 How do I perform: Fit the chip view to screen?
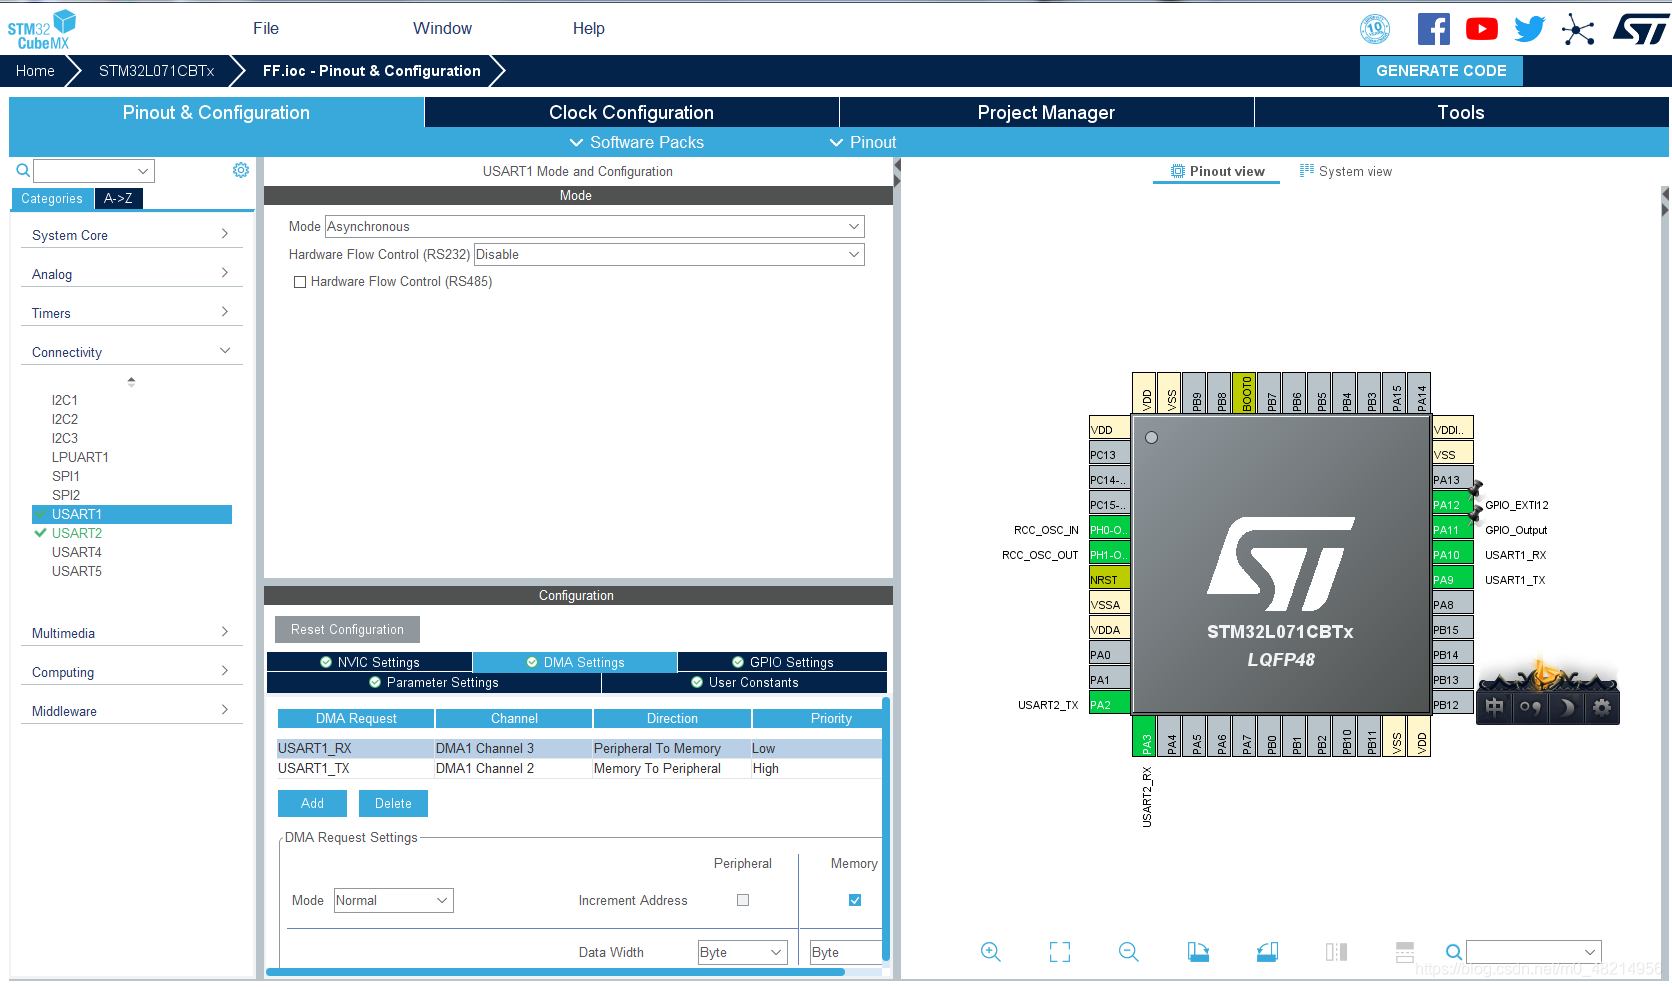(x=1060, y=952)
